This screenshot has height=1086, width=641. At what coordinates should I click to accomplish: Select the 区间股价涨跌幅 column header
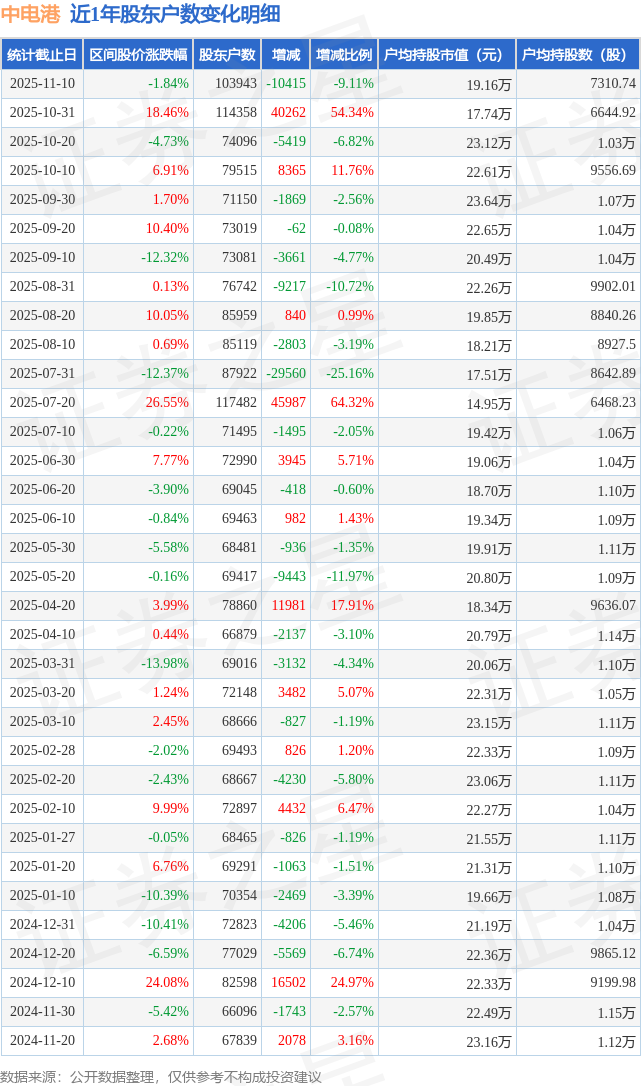tap(136, 55)
